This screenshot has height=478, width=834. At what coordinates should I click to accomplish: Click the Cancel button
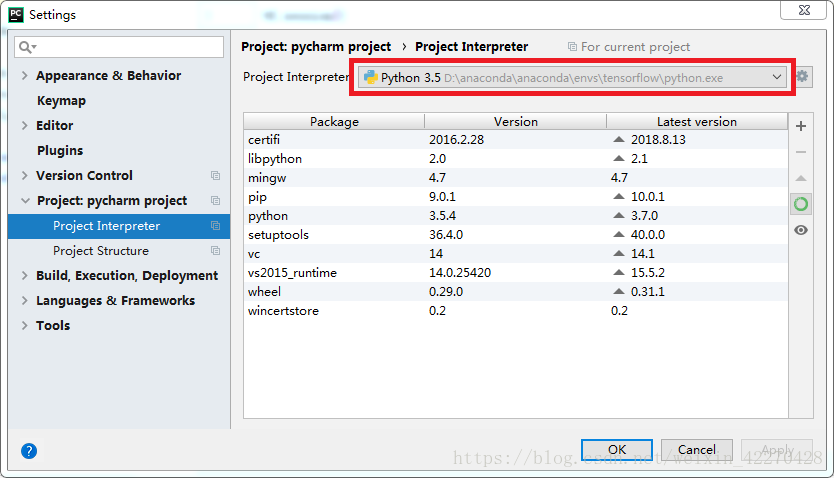pos(697,450)
